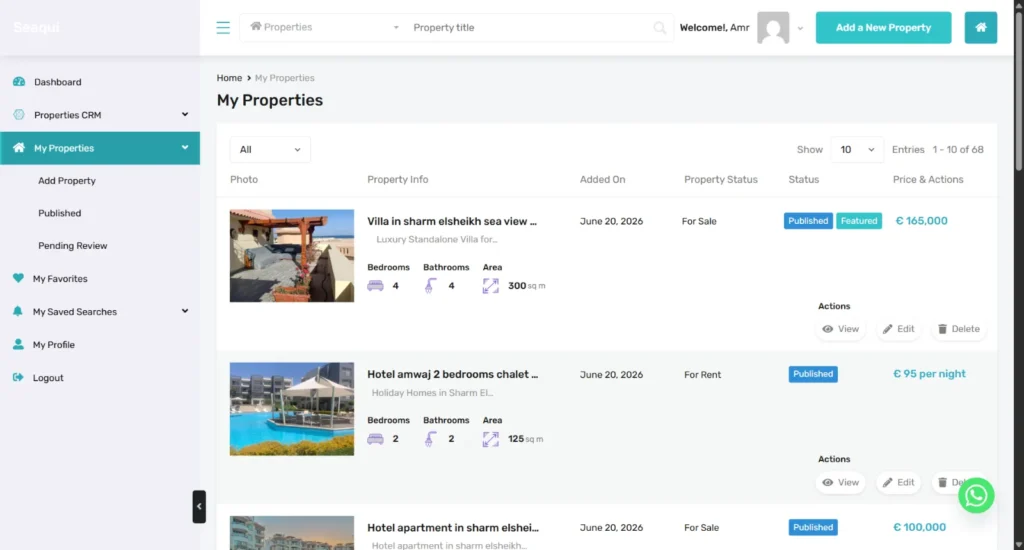Click the Added On column header
This screenshot has height=550, width=1024.
[602, 180]
